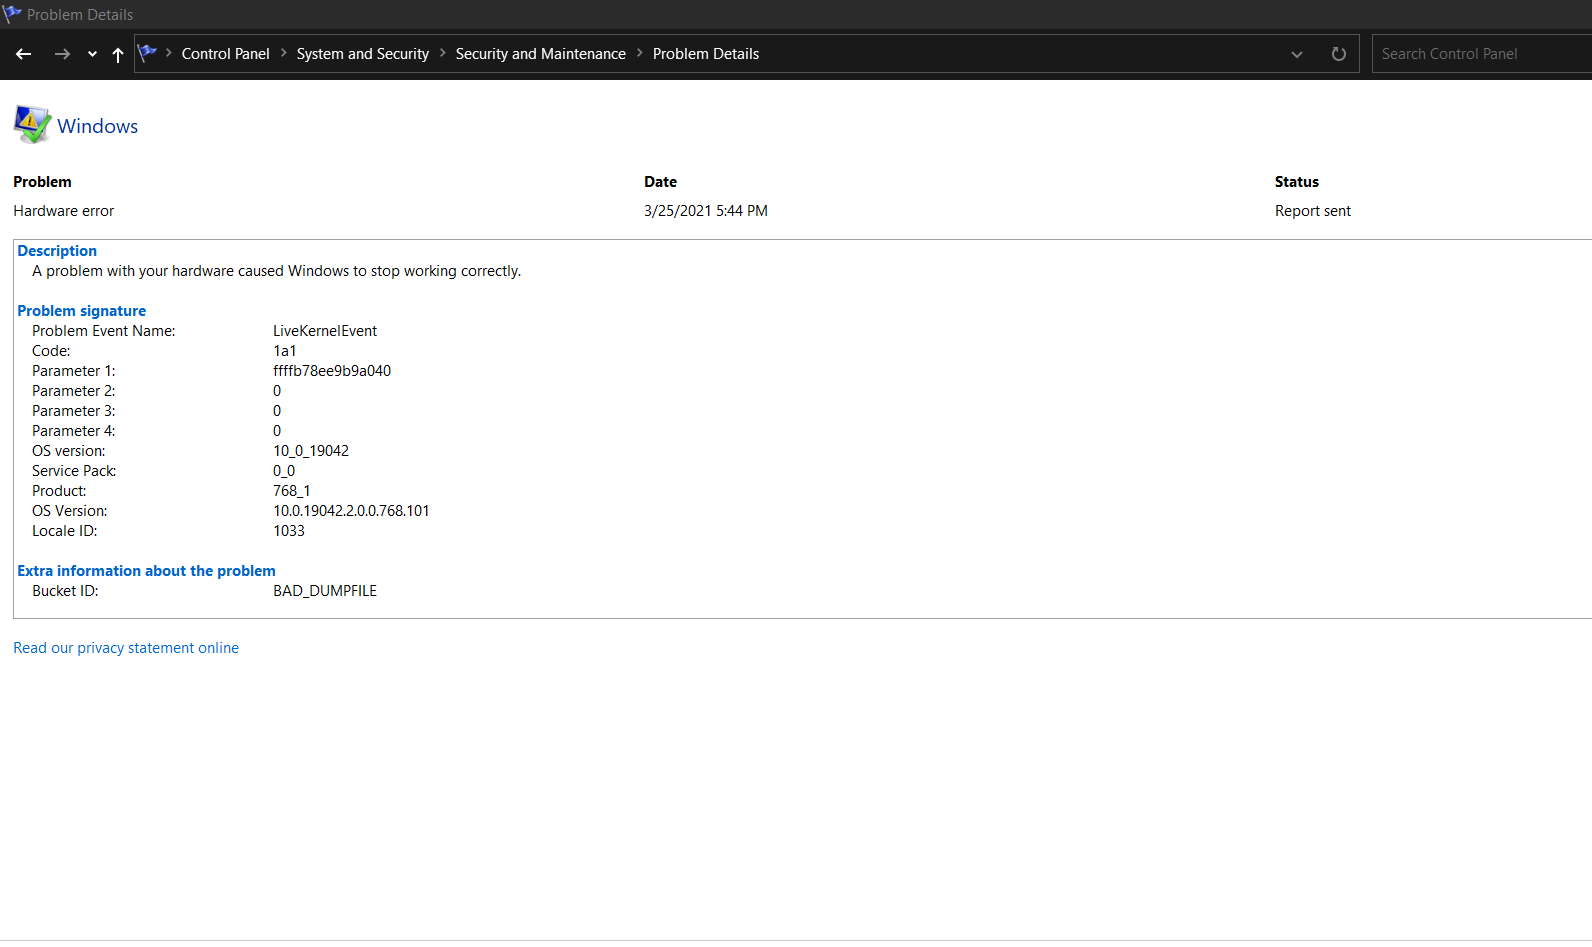Click the Windows heading text
This screenshot has height=947, width=1592.
pyautogui.click(x=98, y=126)
